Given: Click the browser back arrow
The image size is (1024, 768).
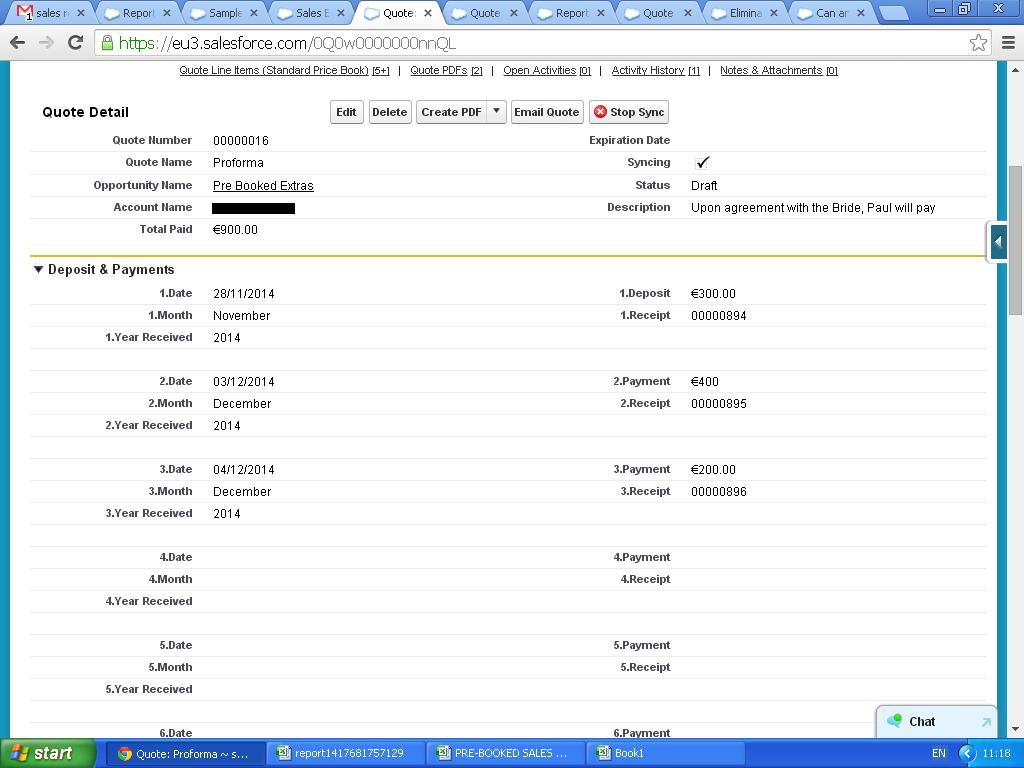Looking at the screenshot, I should 17,43.
